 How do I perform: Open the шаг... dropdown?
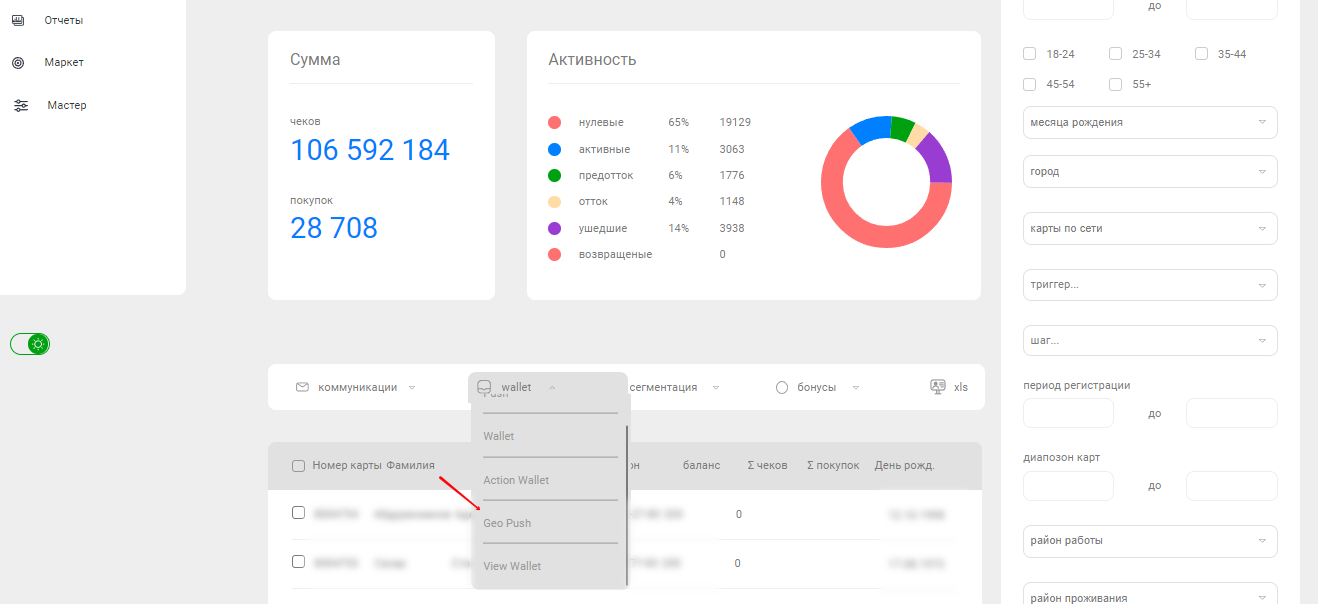1151,341
